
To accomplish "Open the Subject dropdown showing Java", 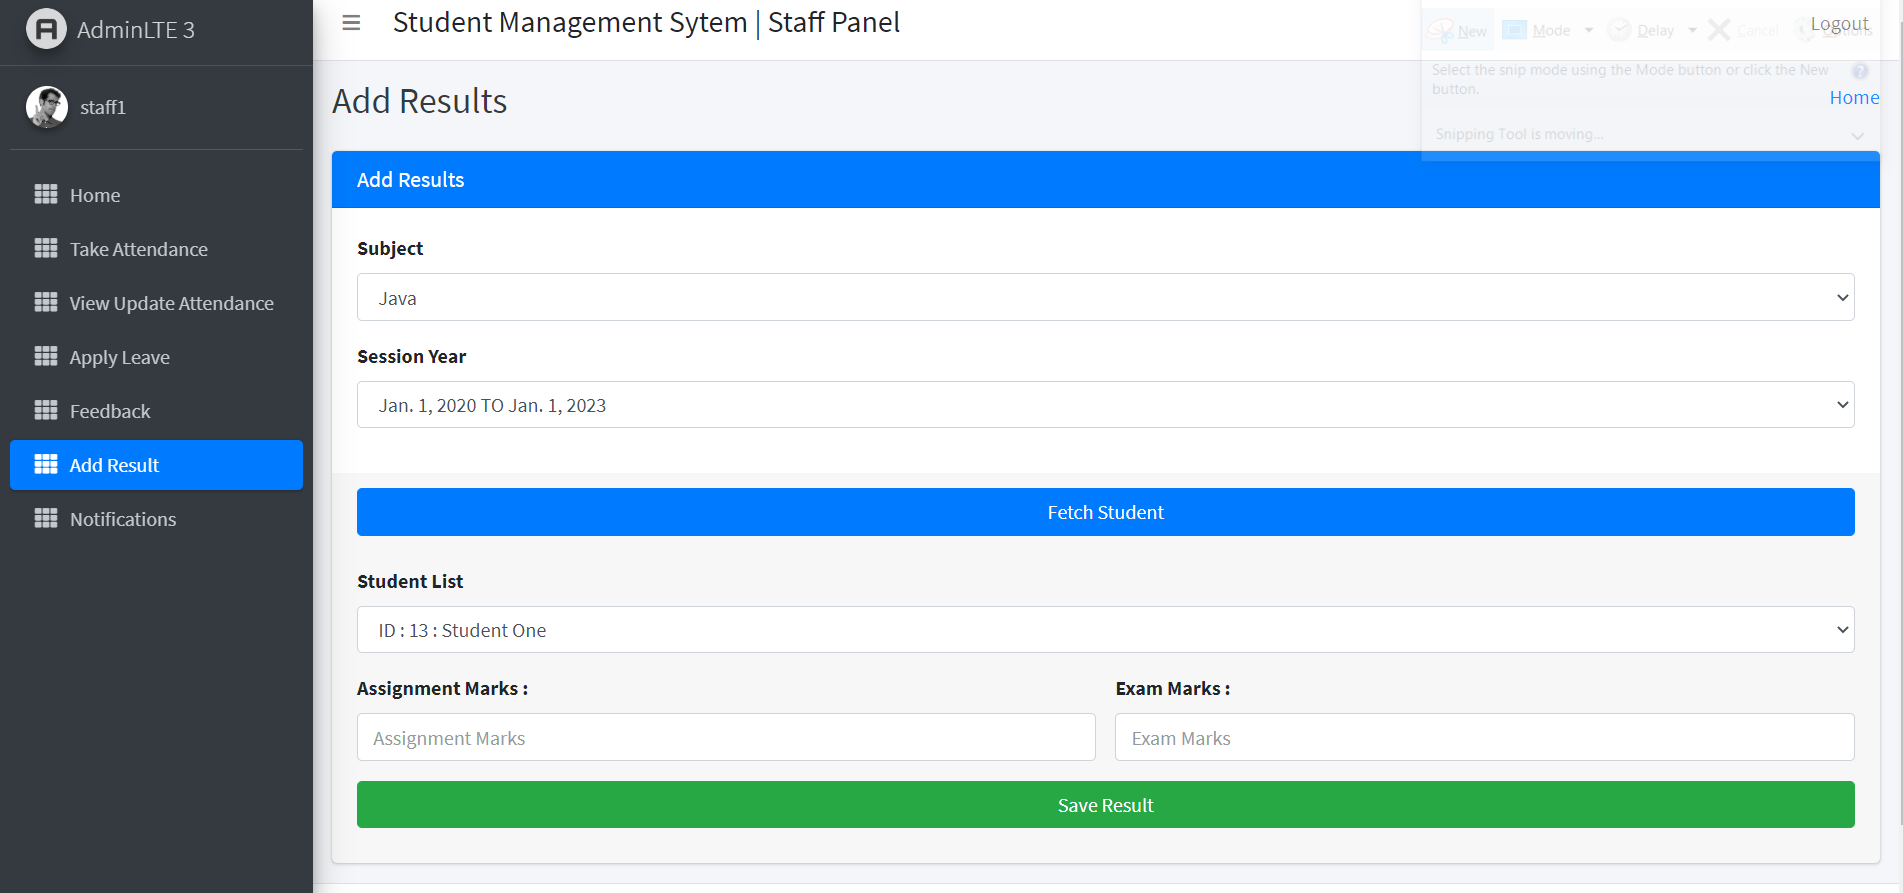I will coord(1105,298).
